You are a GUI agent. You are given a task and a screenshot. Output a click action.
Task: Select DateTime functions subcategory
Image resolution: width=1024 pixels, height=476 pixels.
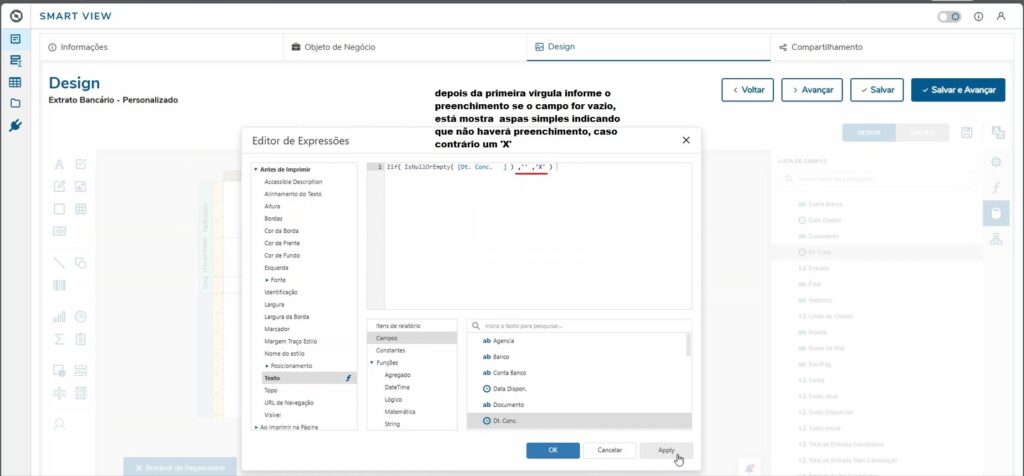(x=396, y=387)
